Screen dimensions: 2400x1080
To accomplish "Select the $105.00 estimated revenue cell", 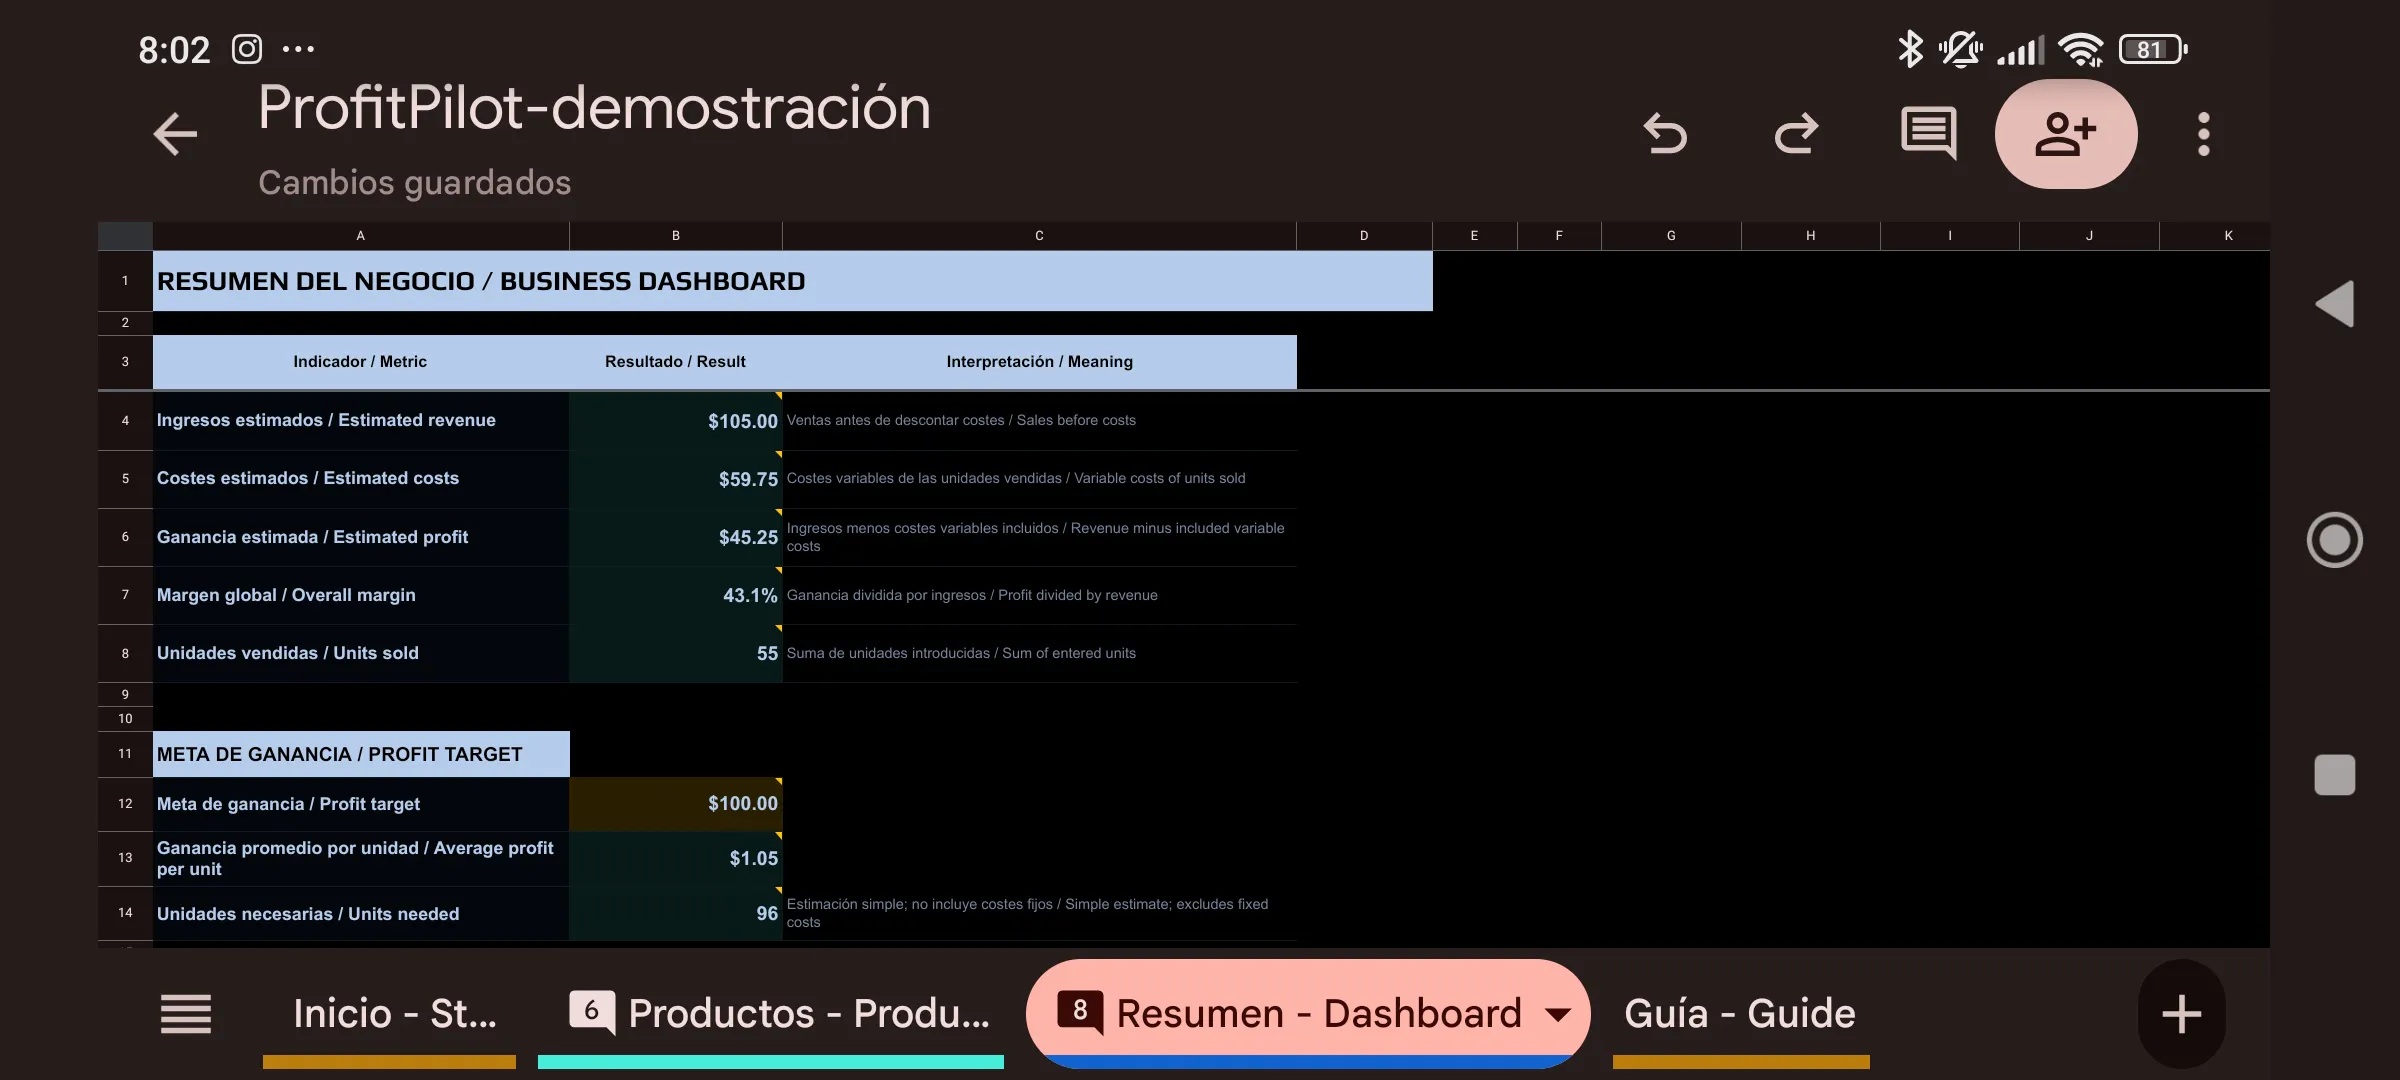I will [676, 421].
